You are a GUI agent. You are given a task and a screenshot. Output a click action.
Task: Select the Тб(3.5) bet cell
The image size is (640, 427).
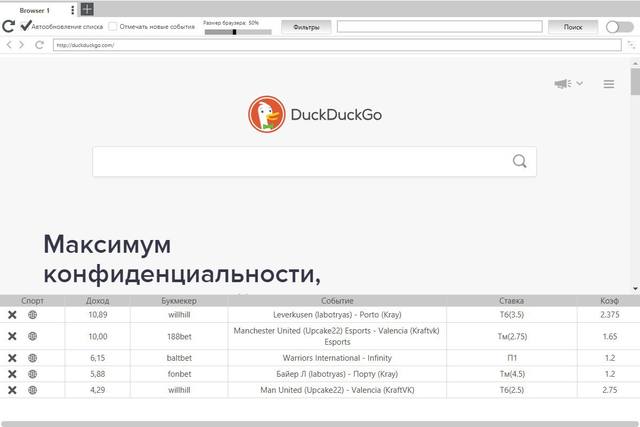click(x=511, y=315)
